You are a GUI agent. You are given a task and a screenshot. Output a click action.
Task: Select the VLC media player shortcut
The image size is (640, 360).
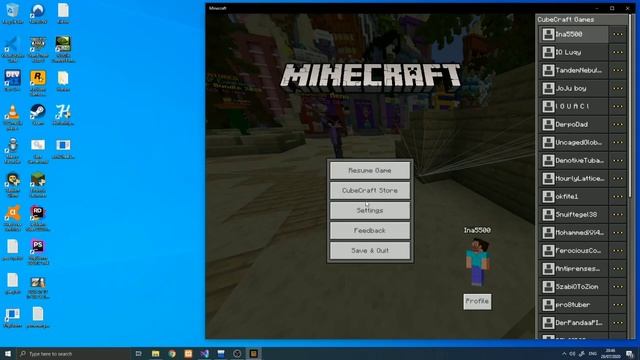(x=13, y=117)
